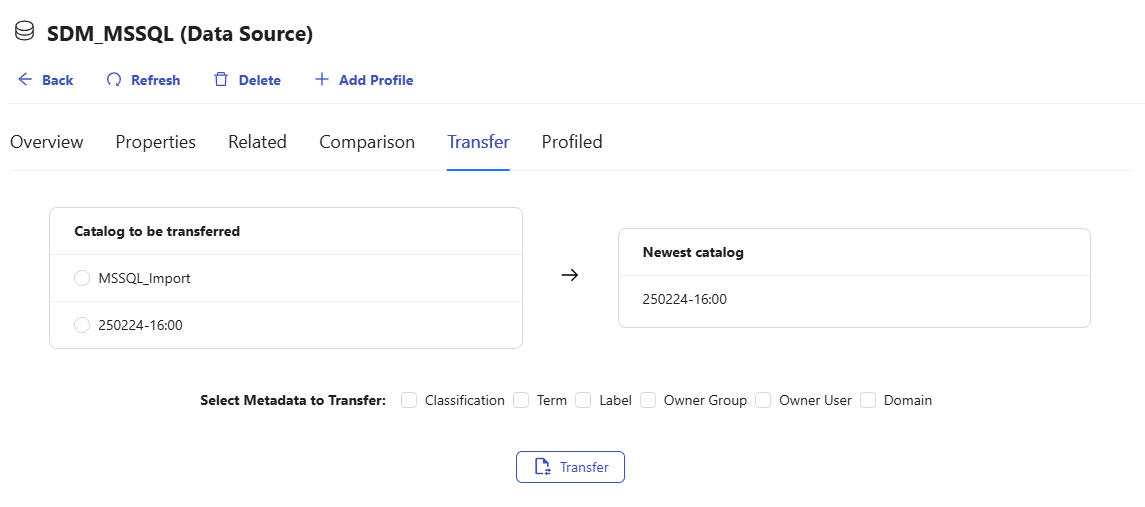The width and height of the screenshot is (1145, 507).
Task: Select the 250224-16:00 catalog radio button
Action: coord(82,325)
